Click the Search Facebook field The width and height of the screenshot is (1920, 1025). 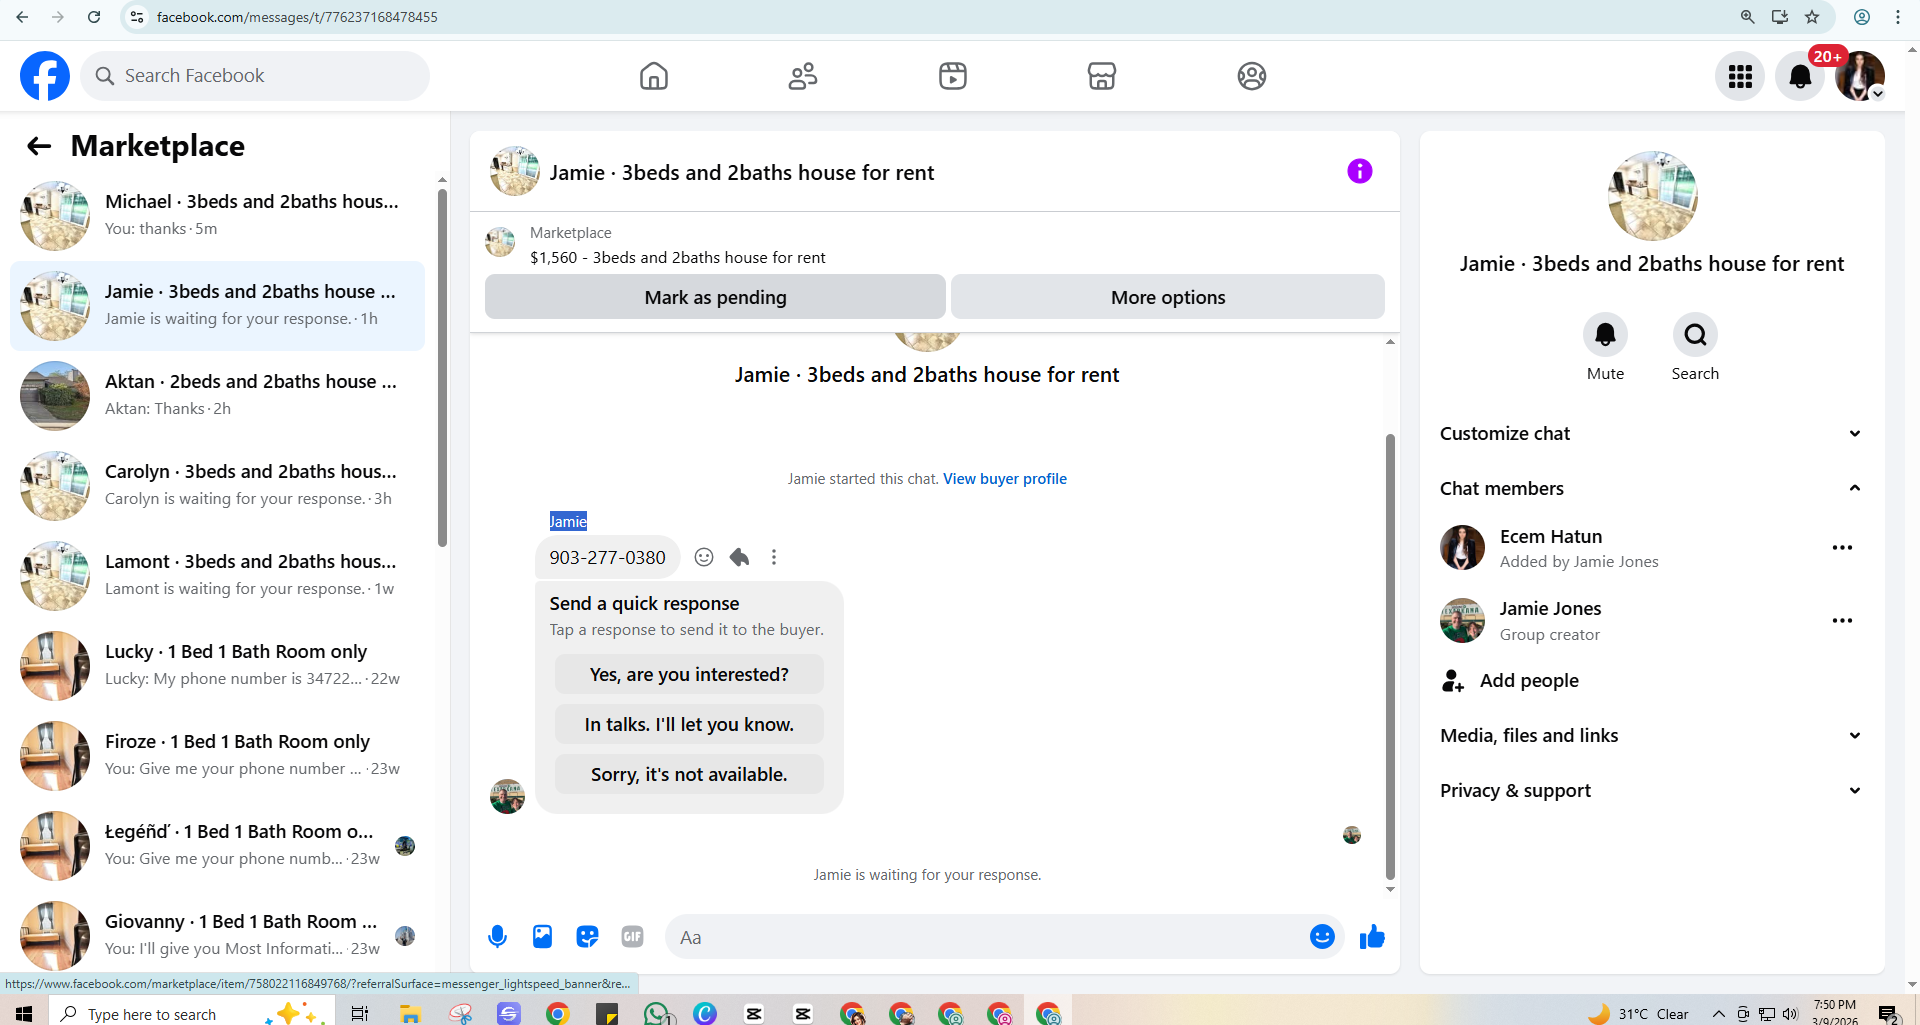(x=255, y=76)
